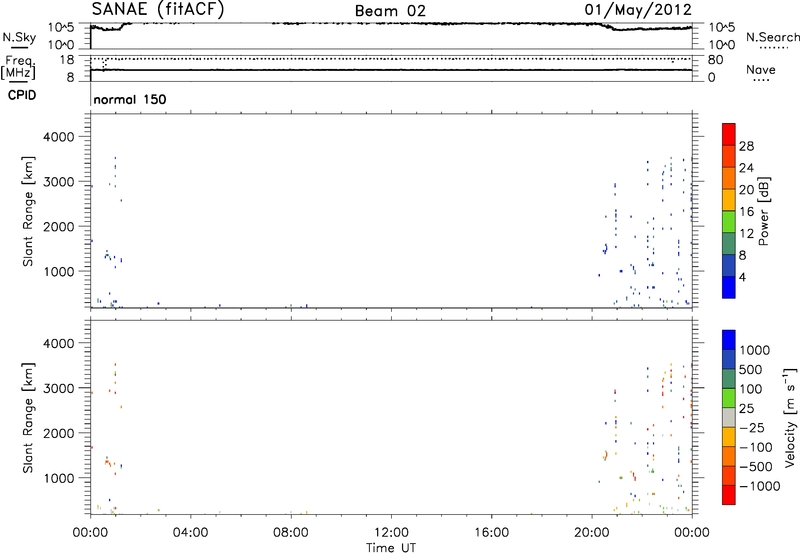Click the left 10^5 noise tick
Image resolution: width=800 pixels, height=554 pixels.
(x=61, y=28)
